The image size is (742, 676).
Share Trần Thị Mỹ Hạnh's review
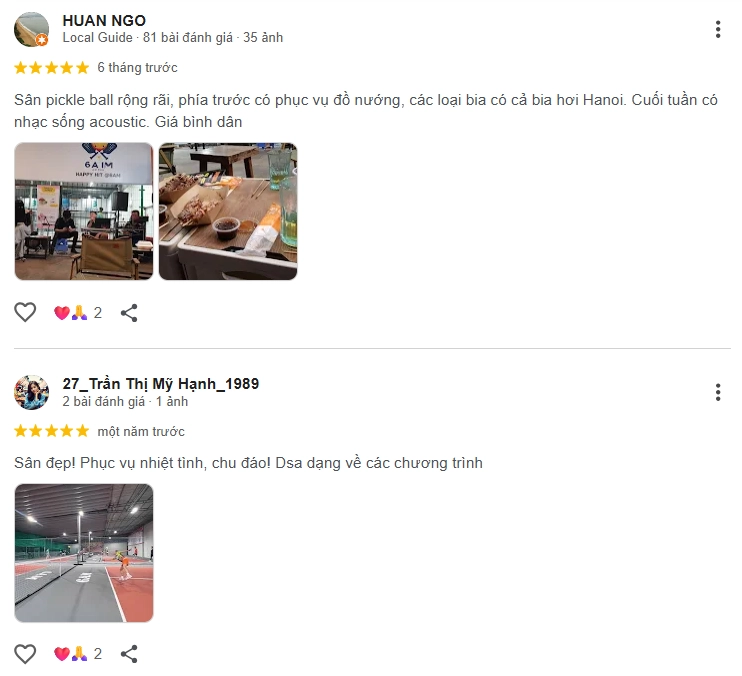tap(129, 654)
